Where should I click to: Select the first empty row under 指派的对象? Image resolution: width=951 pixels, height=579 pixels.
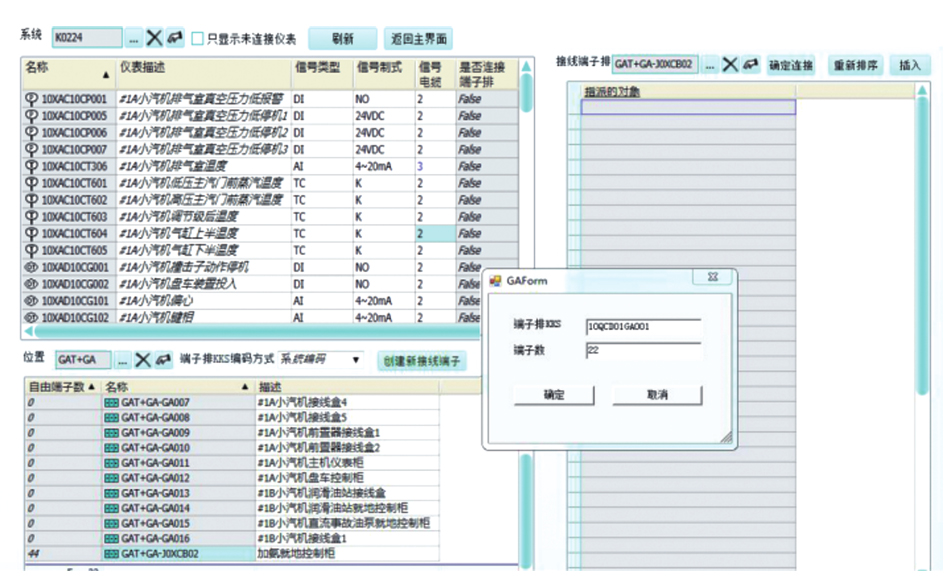pyautogui.click(x=688, y=107)
